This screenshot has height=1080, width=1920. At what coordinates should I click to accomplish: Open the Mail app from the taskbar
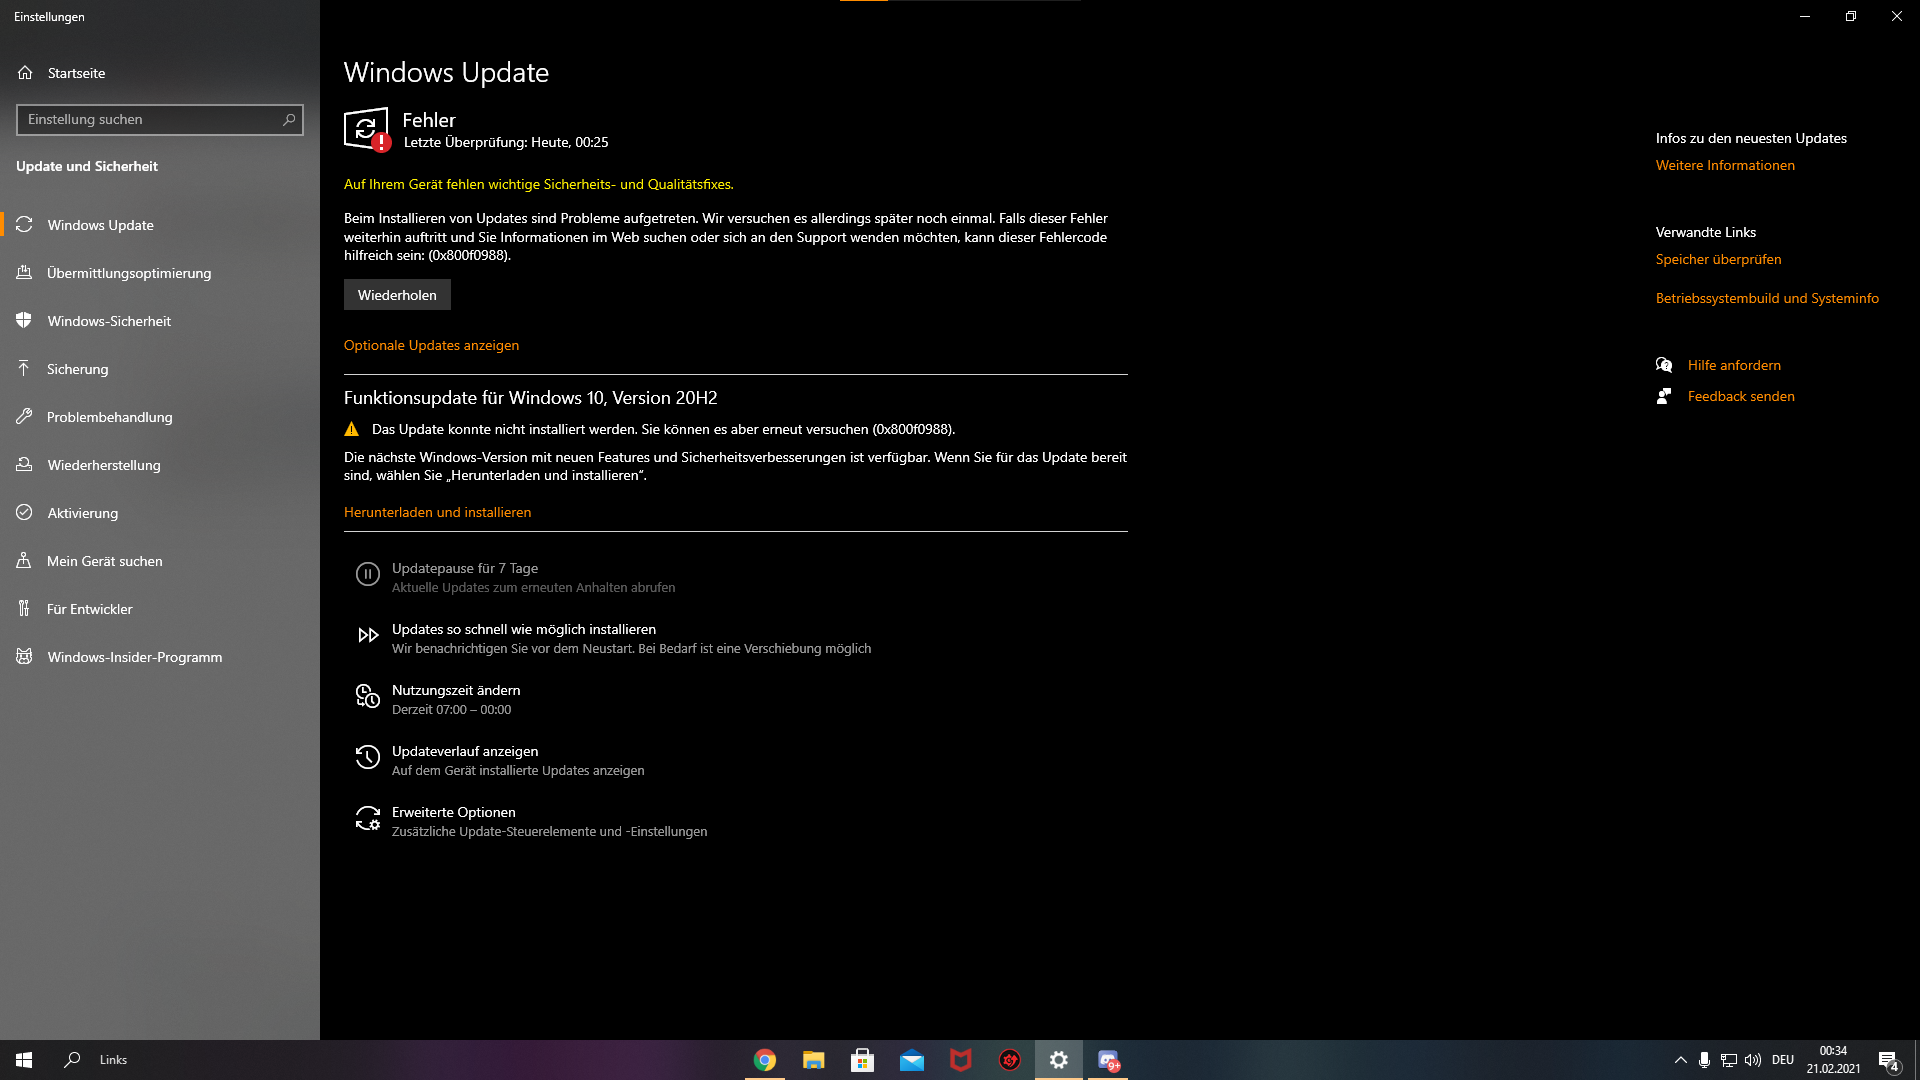tap(912, 1060)
